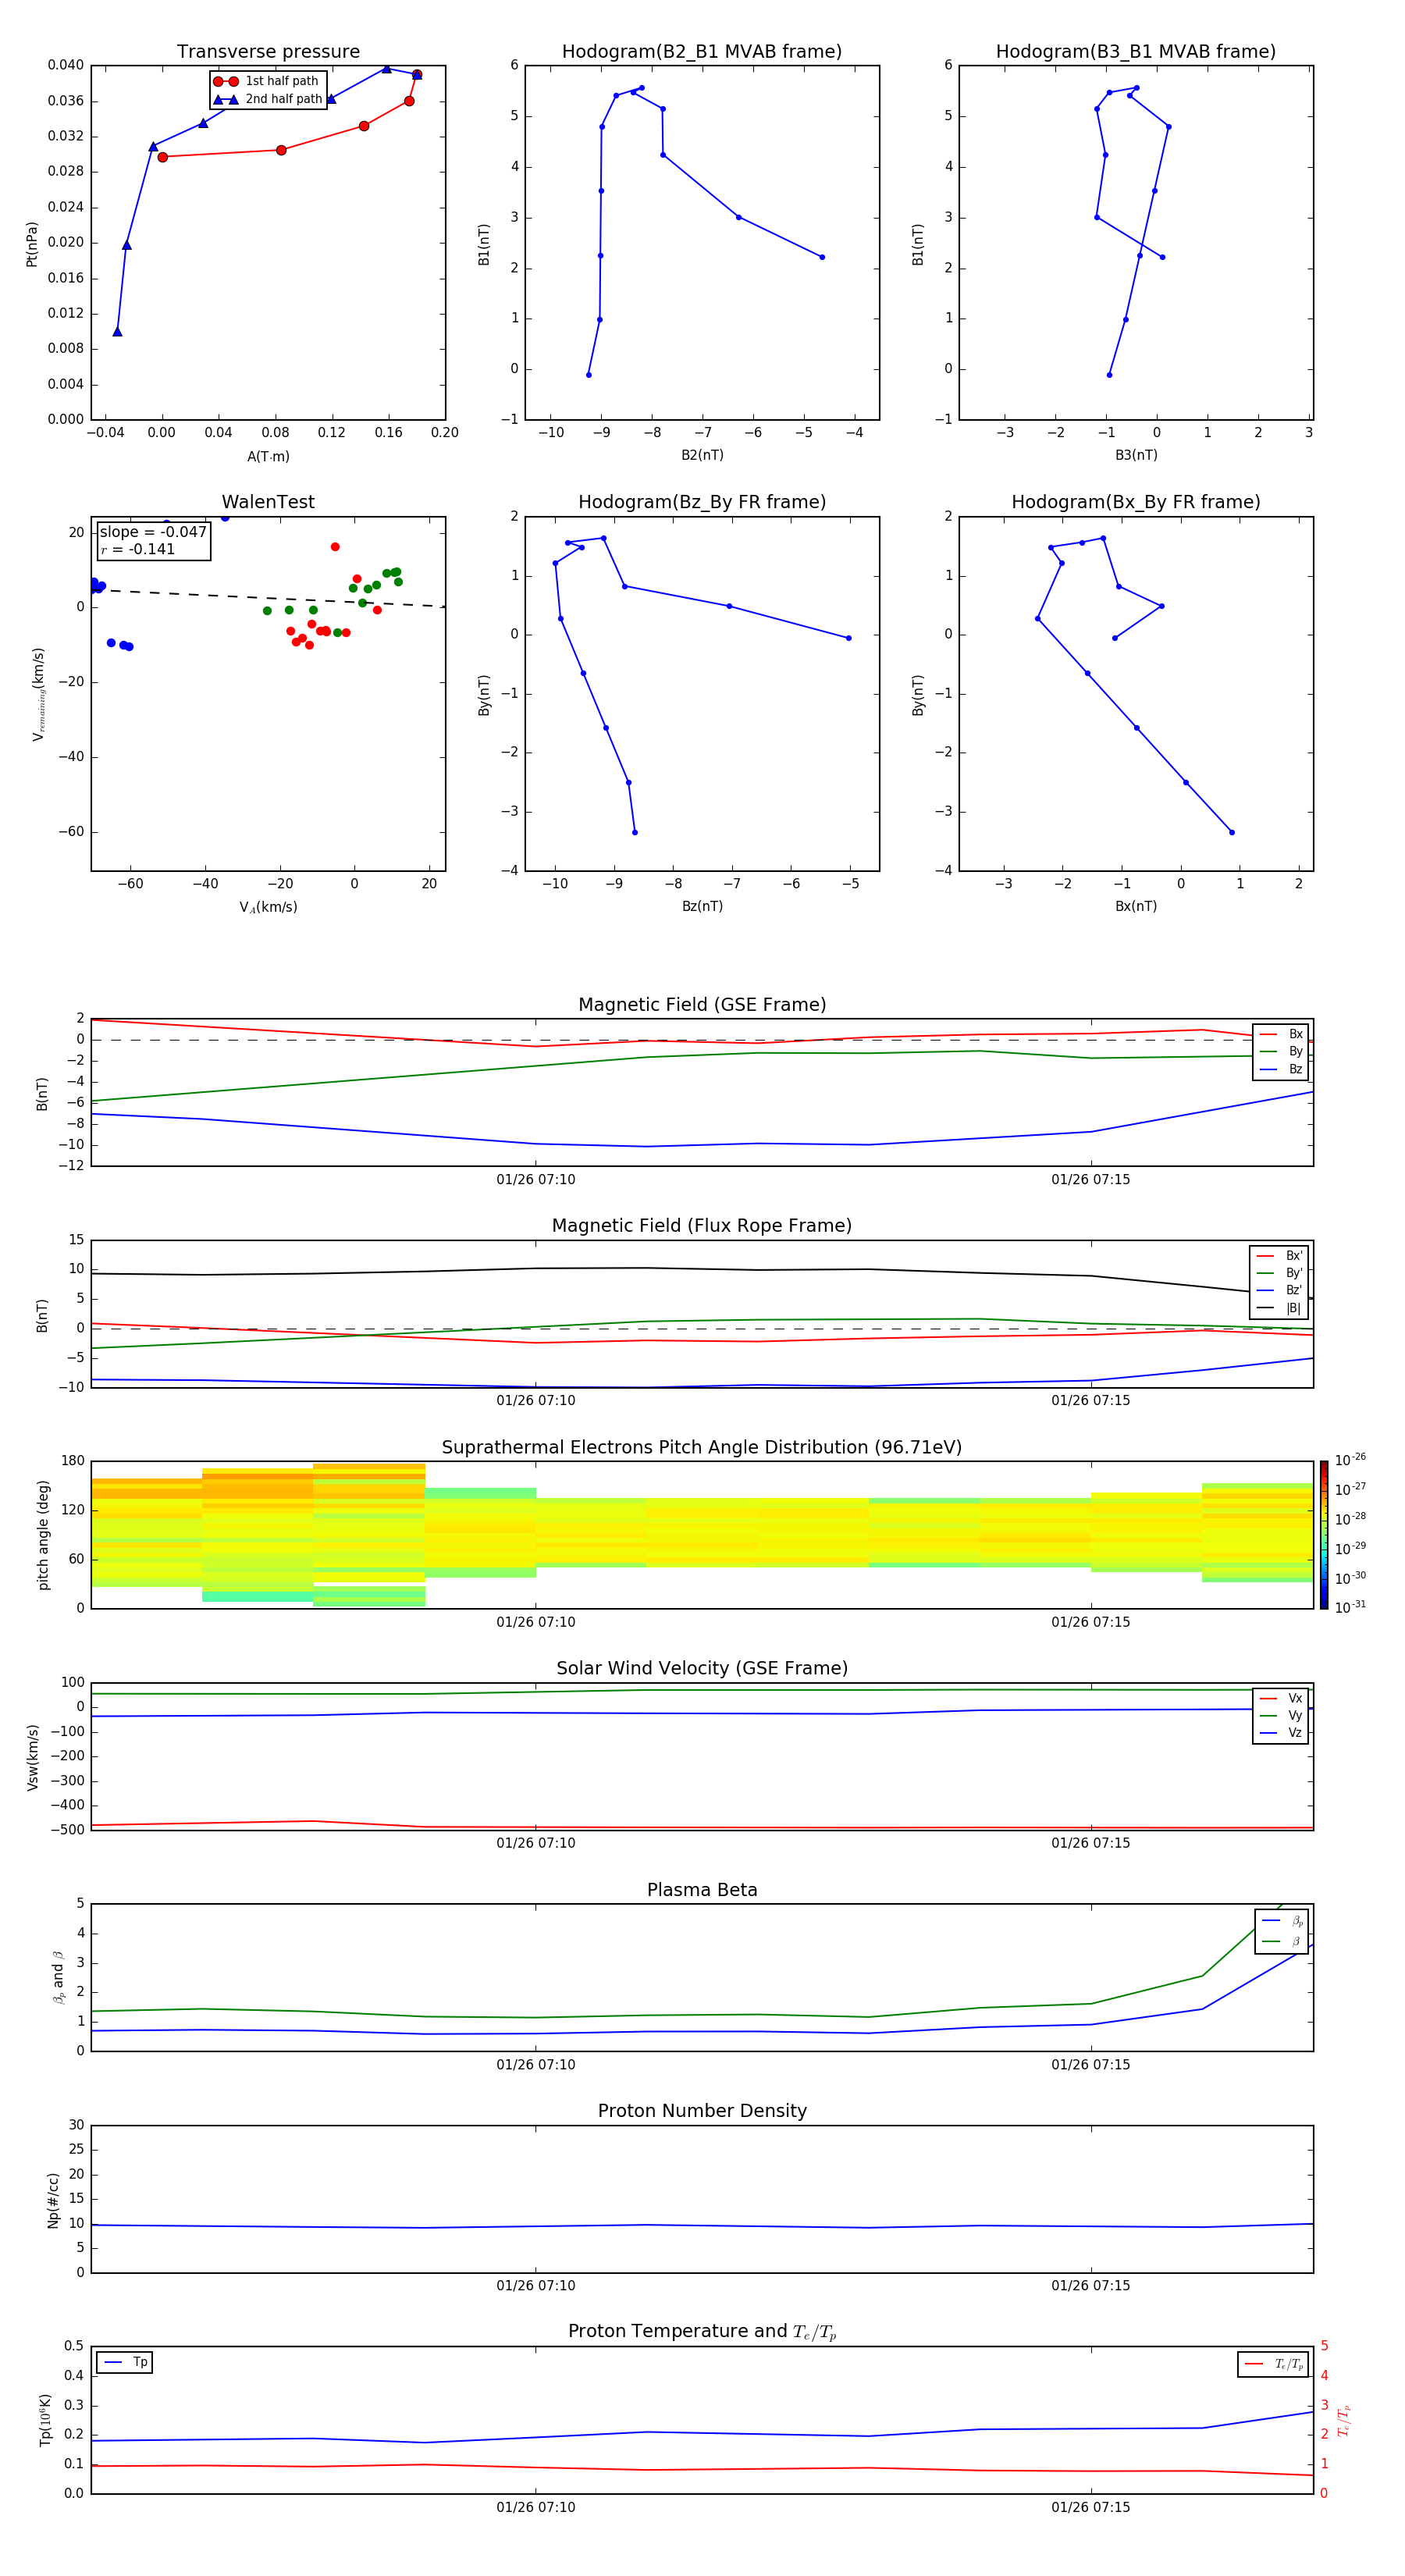This screenshot has width=1405, height=2576.
Task: Click the 'Bz' legend entry in GSE plot
Action: (1281, 1069)
